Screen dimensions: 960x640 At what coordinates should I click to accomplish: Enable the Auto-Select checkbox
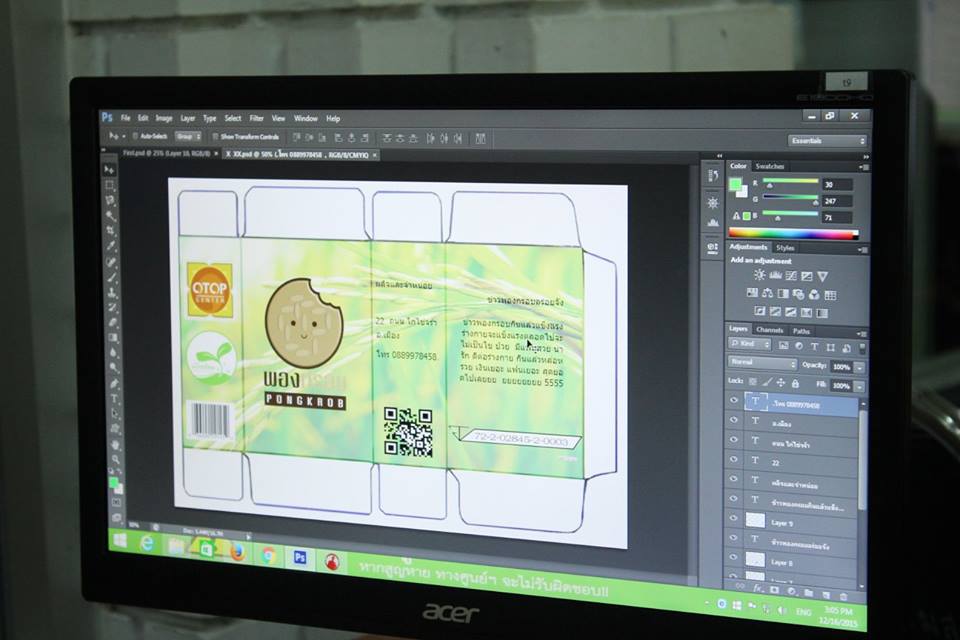tap(135, 135)
